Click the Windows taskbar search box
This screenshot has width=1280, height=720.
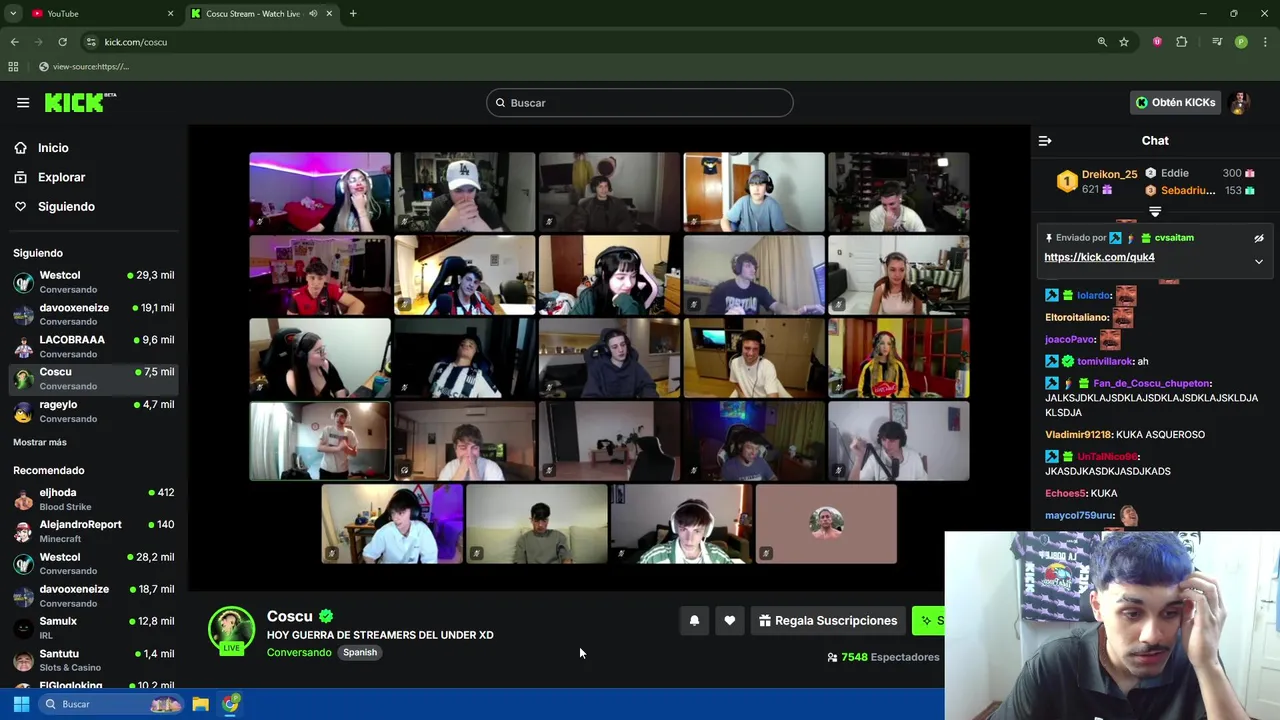point(112,704)
